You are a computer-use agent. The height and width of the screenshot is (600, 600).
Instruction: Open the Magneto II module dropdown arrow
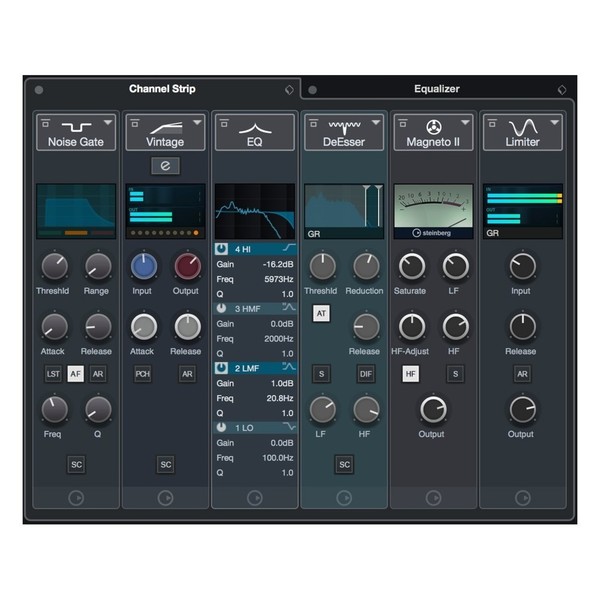(x=465, y=122)
